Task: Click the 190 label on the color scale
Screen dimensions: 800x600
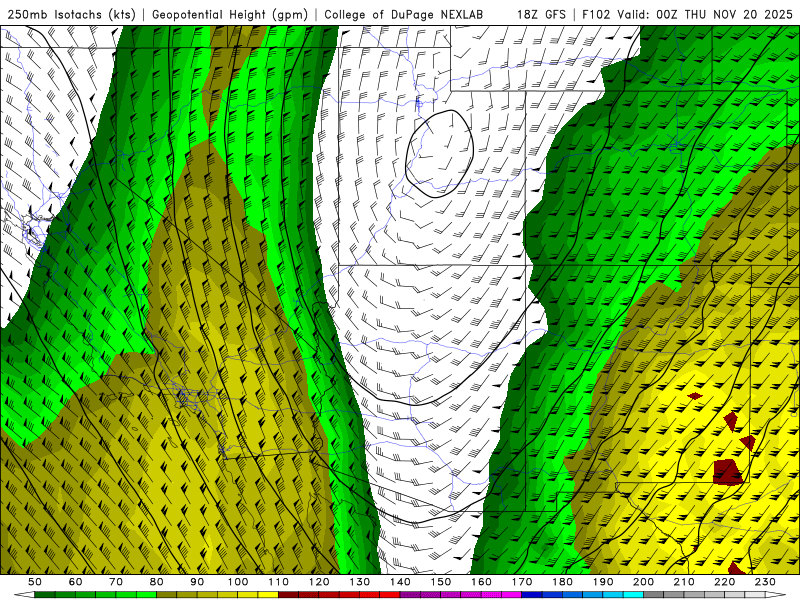Action: click(603, 582)
